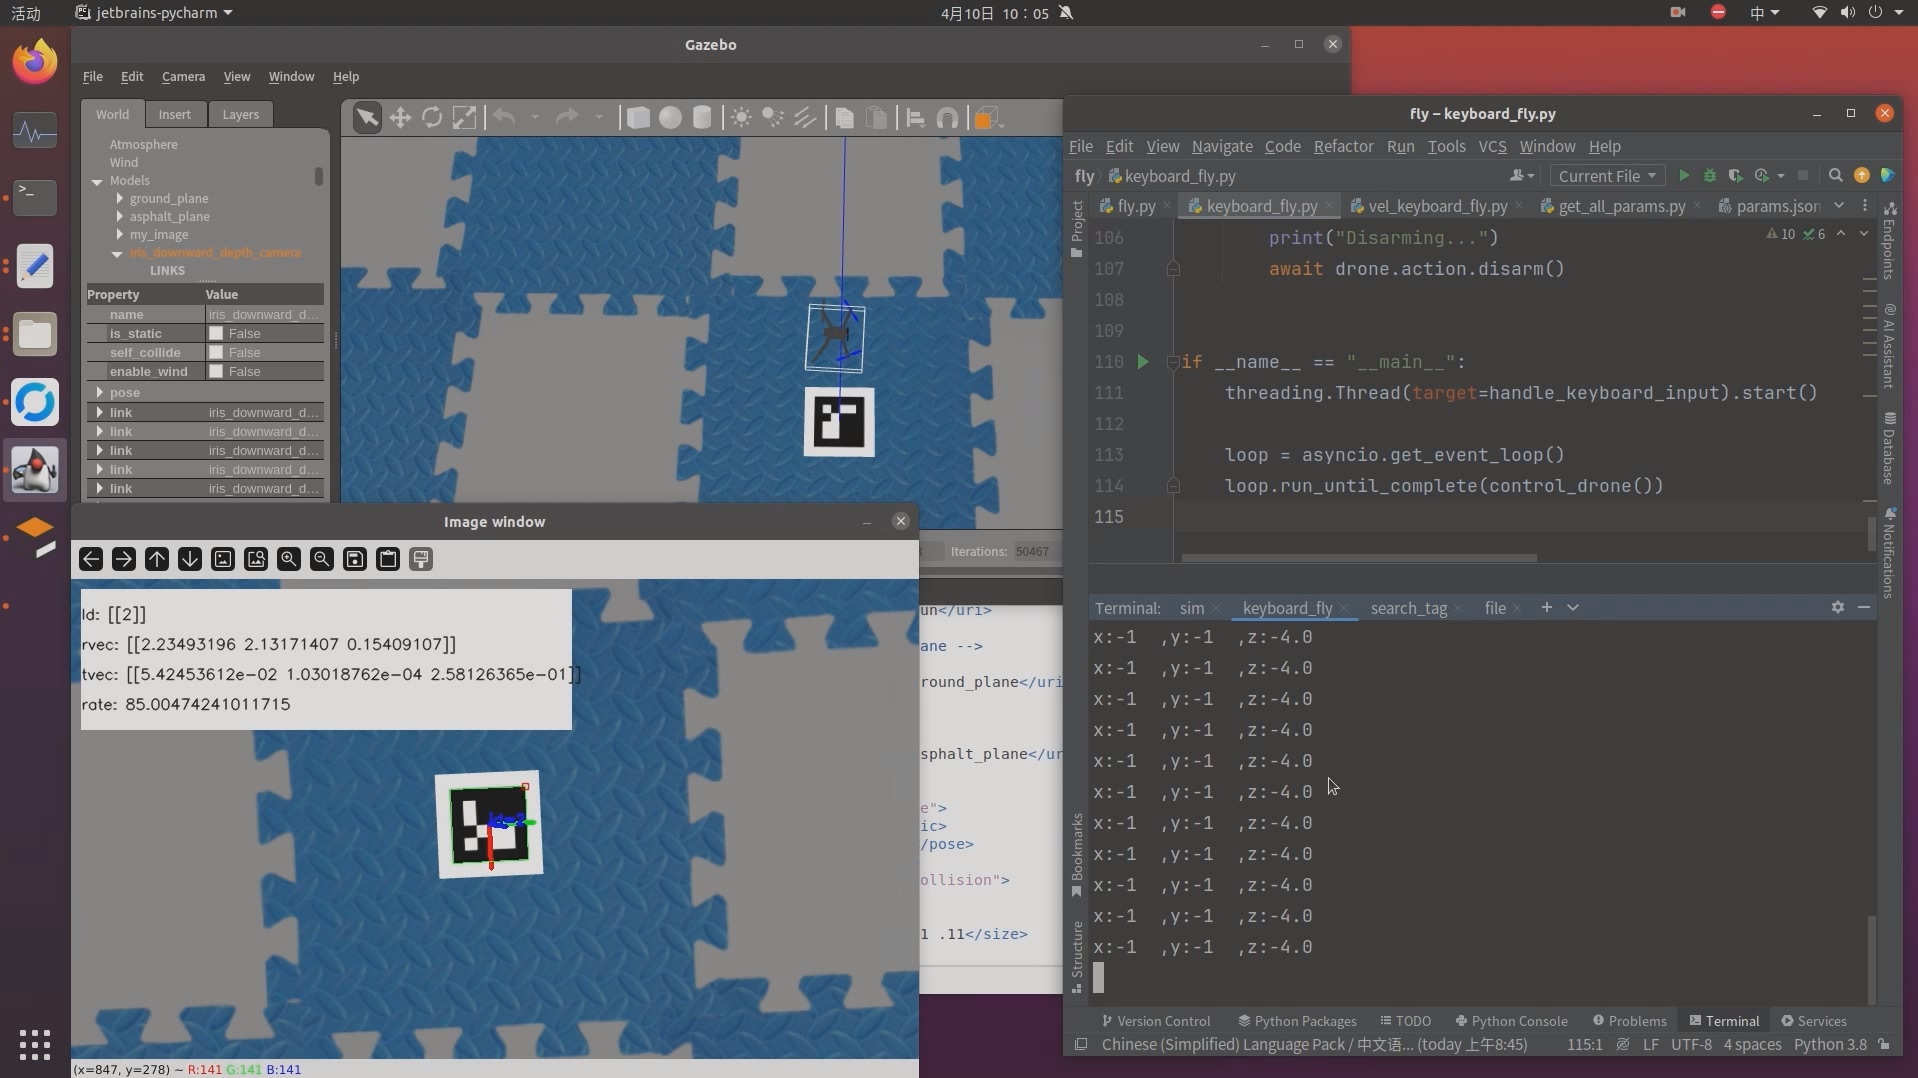Open the PyCharm Refactor menu
The height and width of the screenshot is (1078, 1918).
[x=1343, y=146]
